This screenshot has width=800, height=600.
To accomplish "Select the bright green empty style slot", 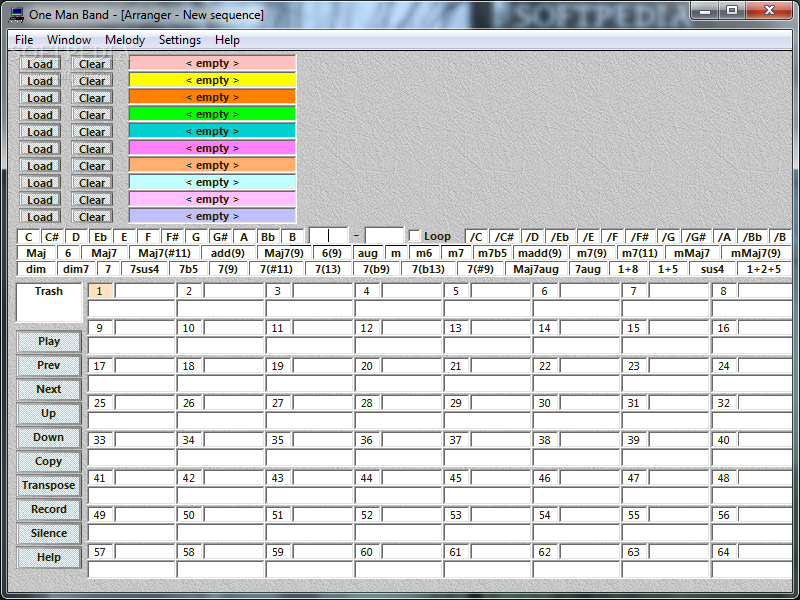I will click(212, 114).
